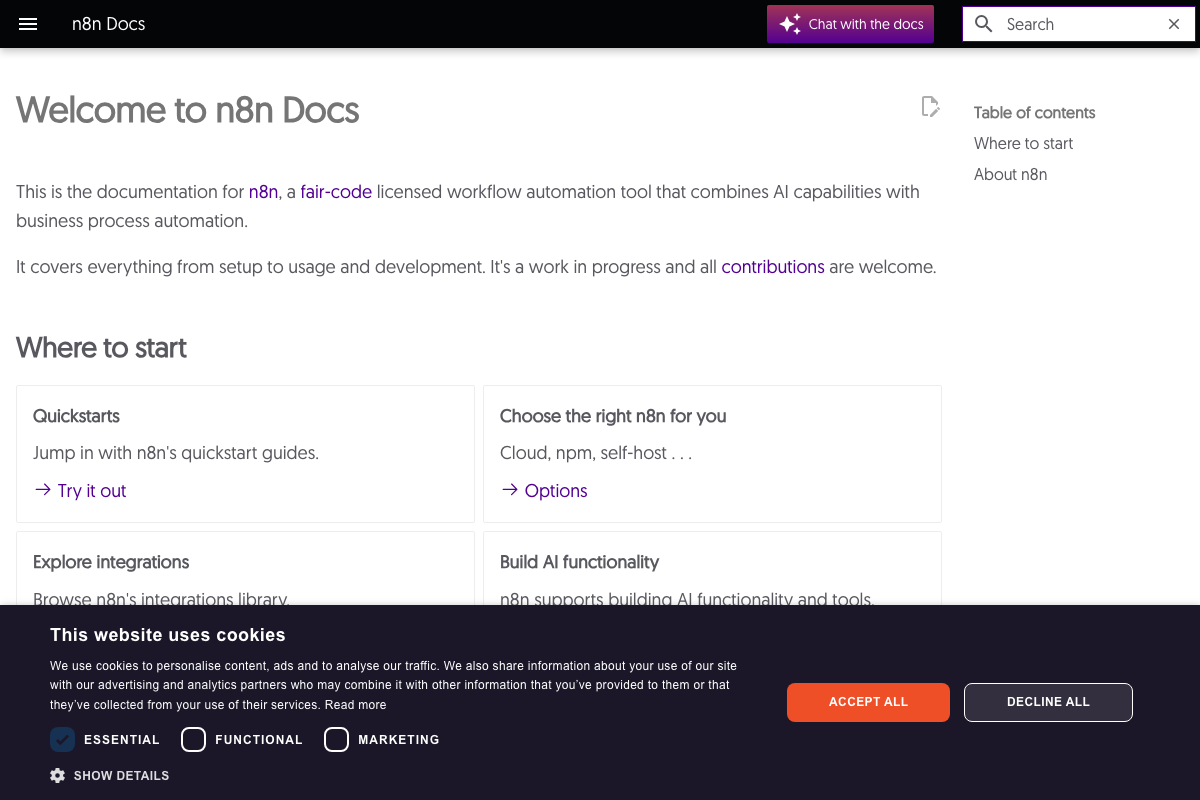Click the arrow icon before Options
The height and width of the screenshot is (800, 1200).
(510, 490)
